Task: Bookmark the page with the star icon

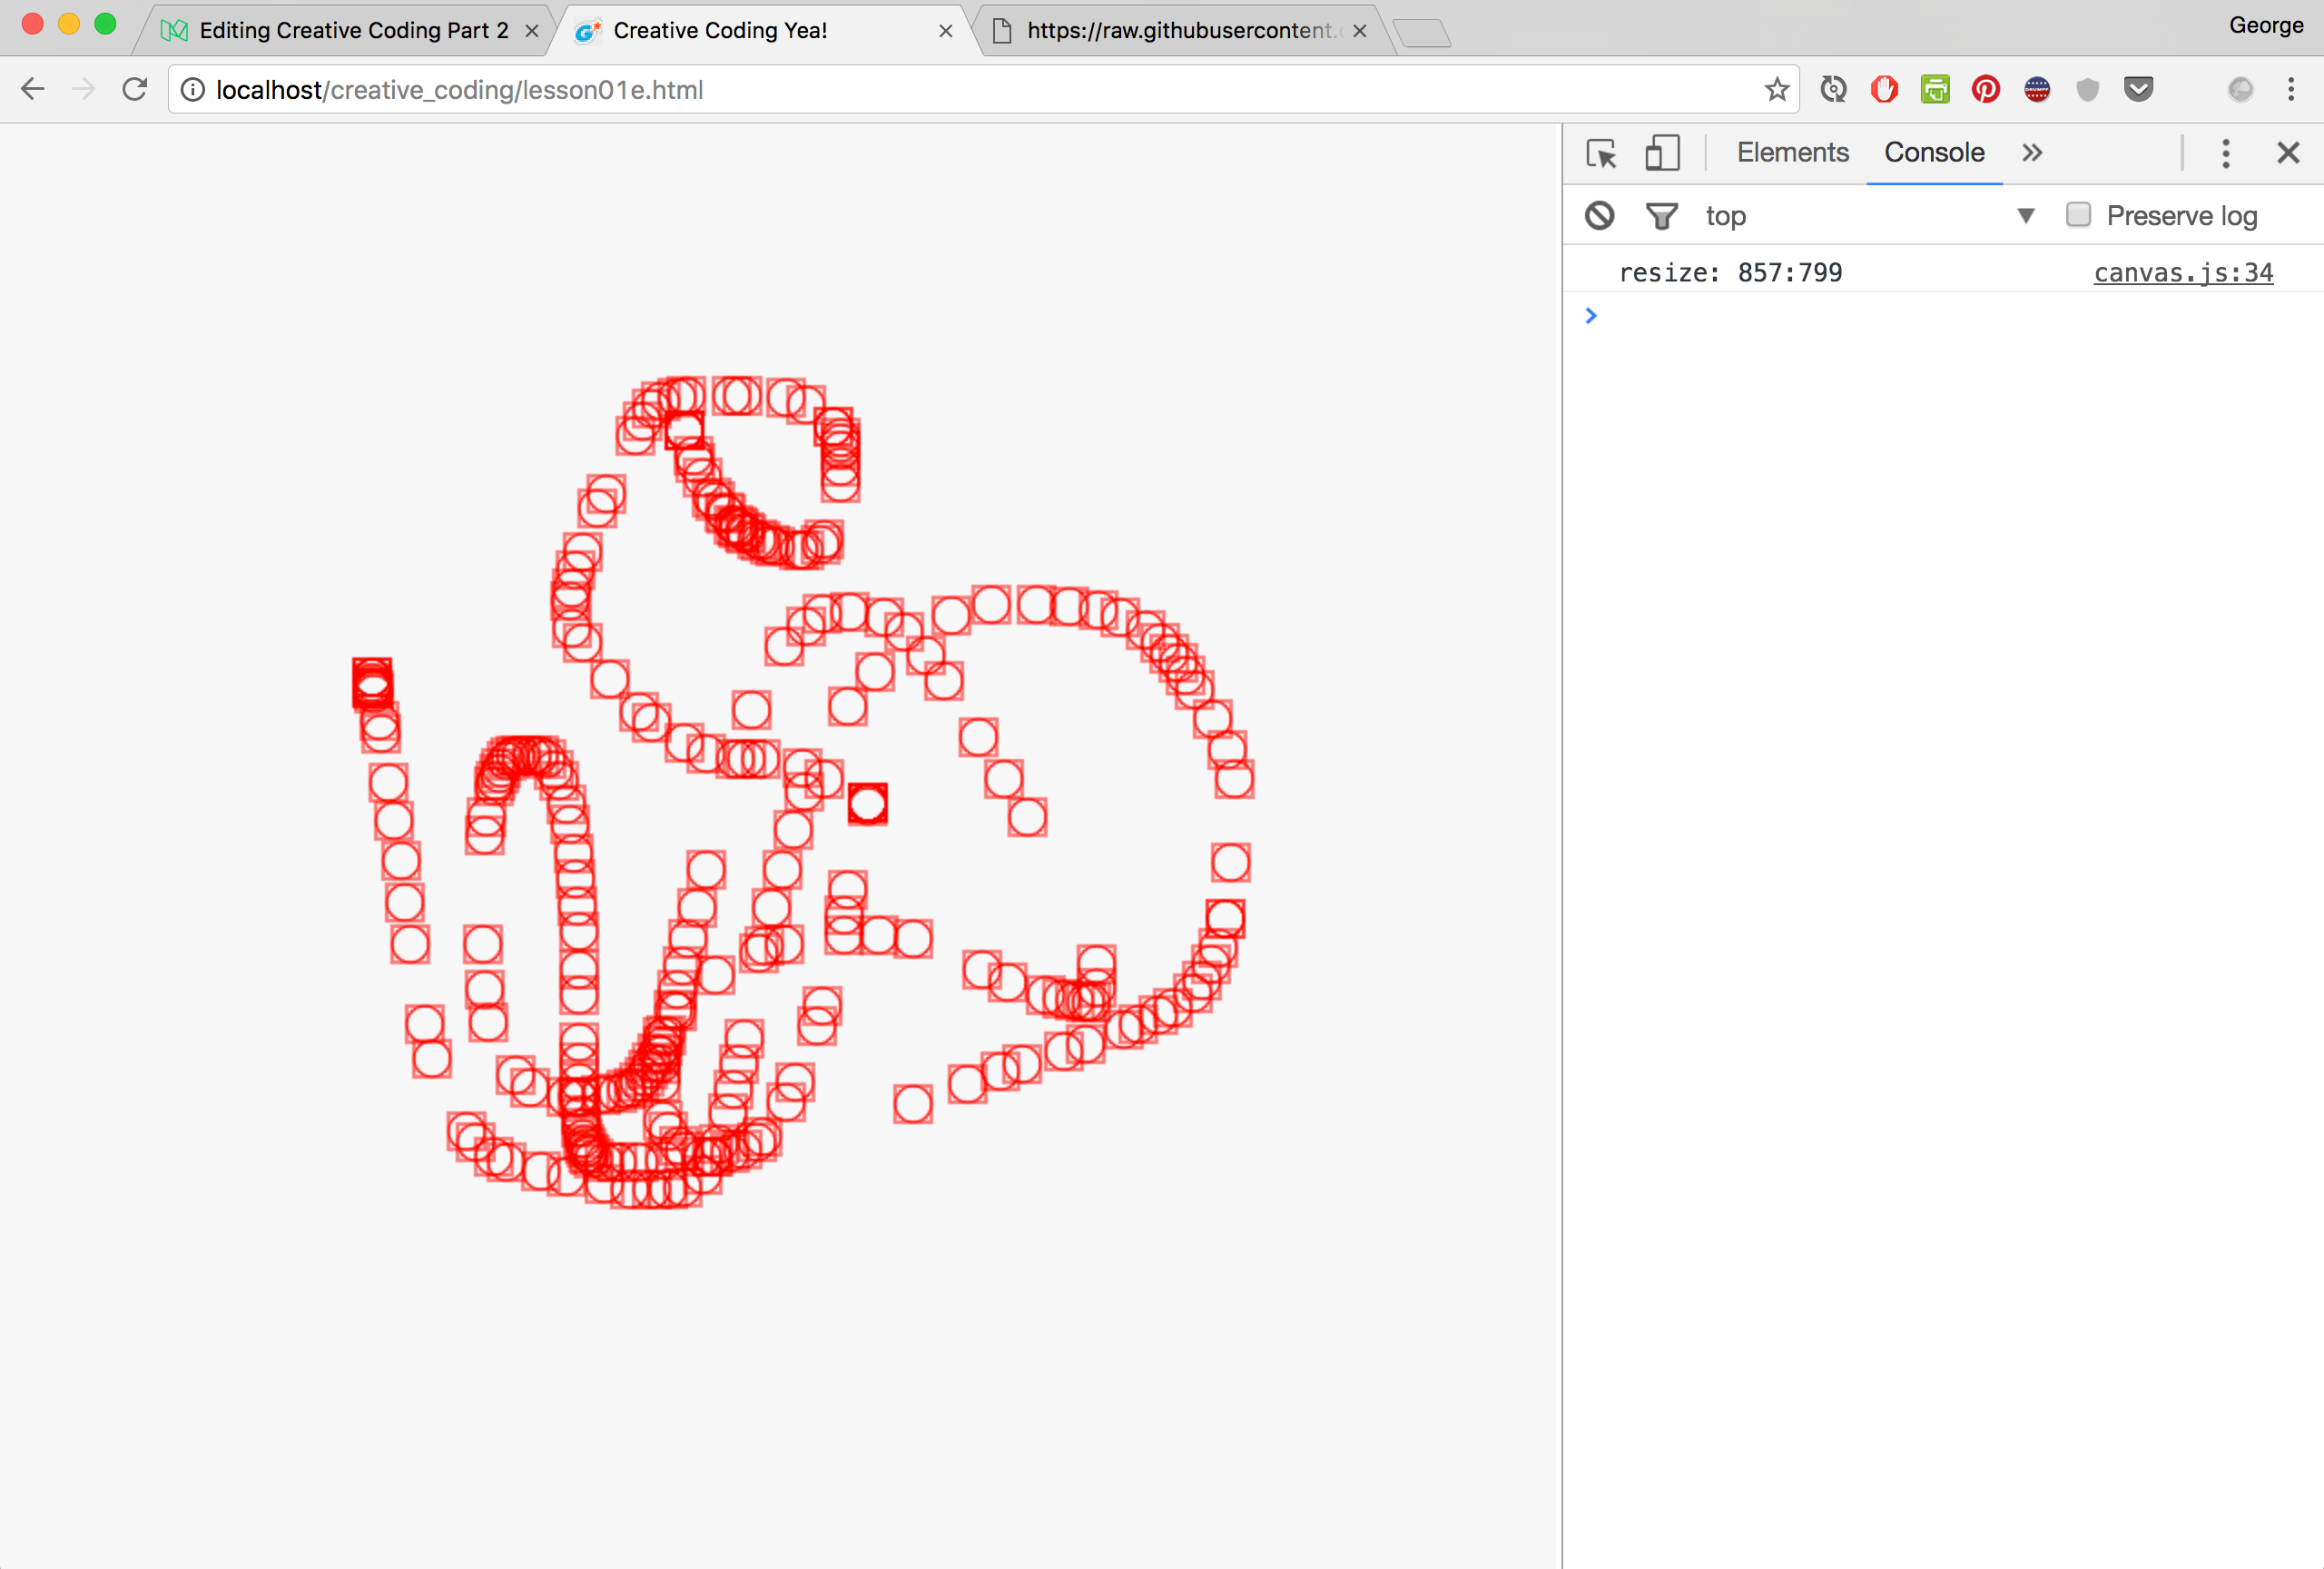Action: tap(1777, 89)
